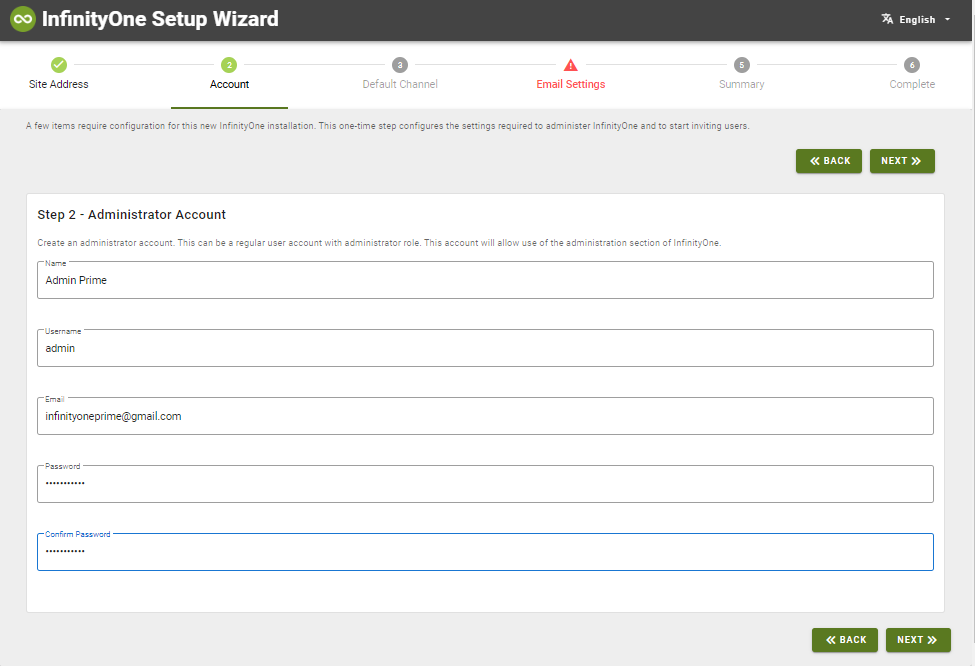
Task: Click the step 6 Complete circle icon
Action: point(912,65)
